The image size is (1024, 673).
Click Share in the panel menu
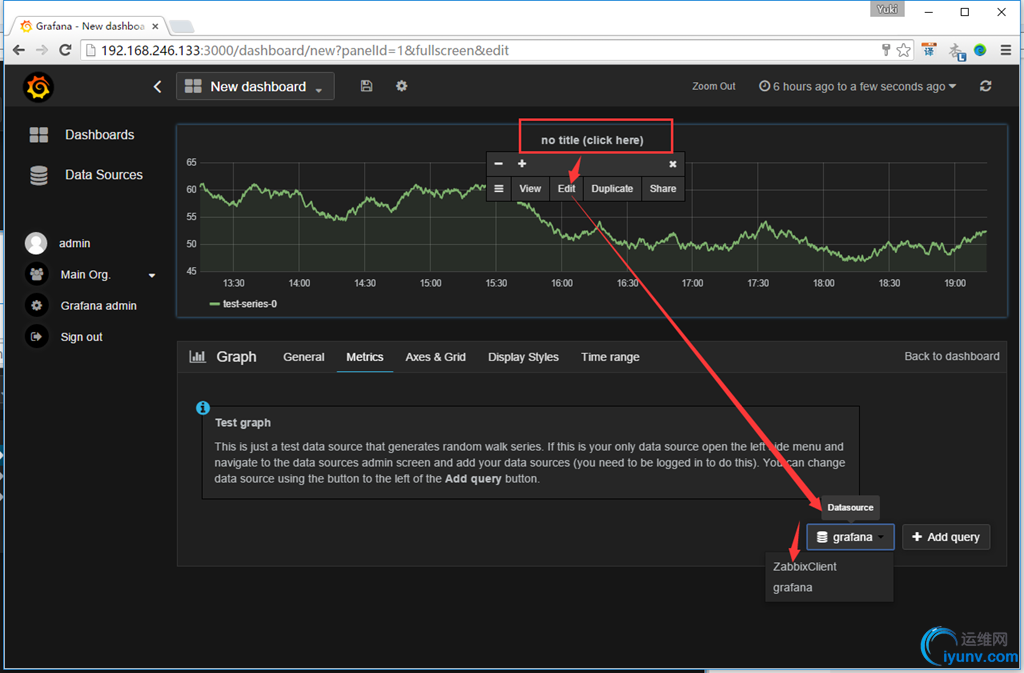tap(663, 189)
